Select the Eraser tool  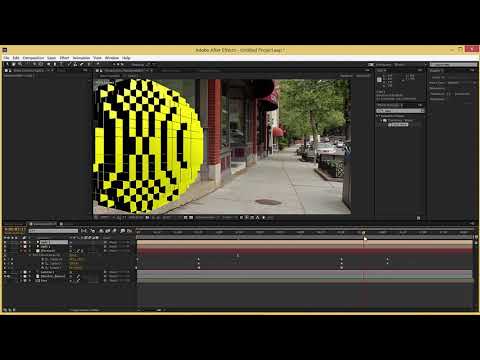[x=82, y=64]
